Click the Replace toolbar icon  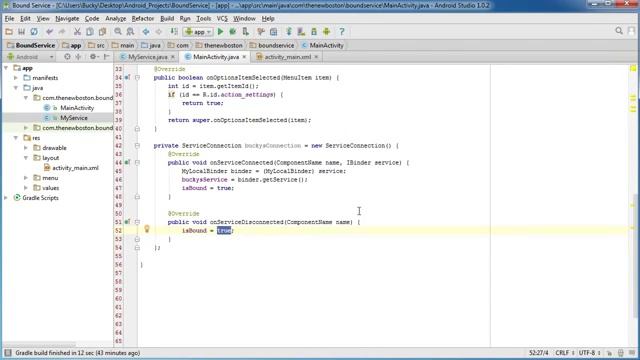coord(130,31)
